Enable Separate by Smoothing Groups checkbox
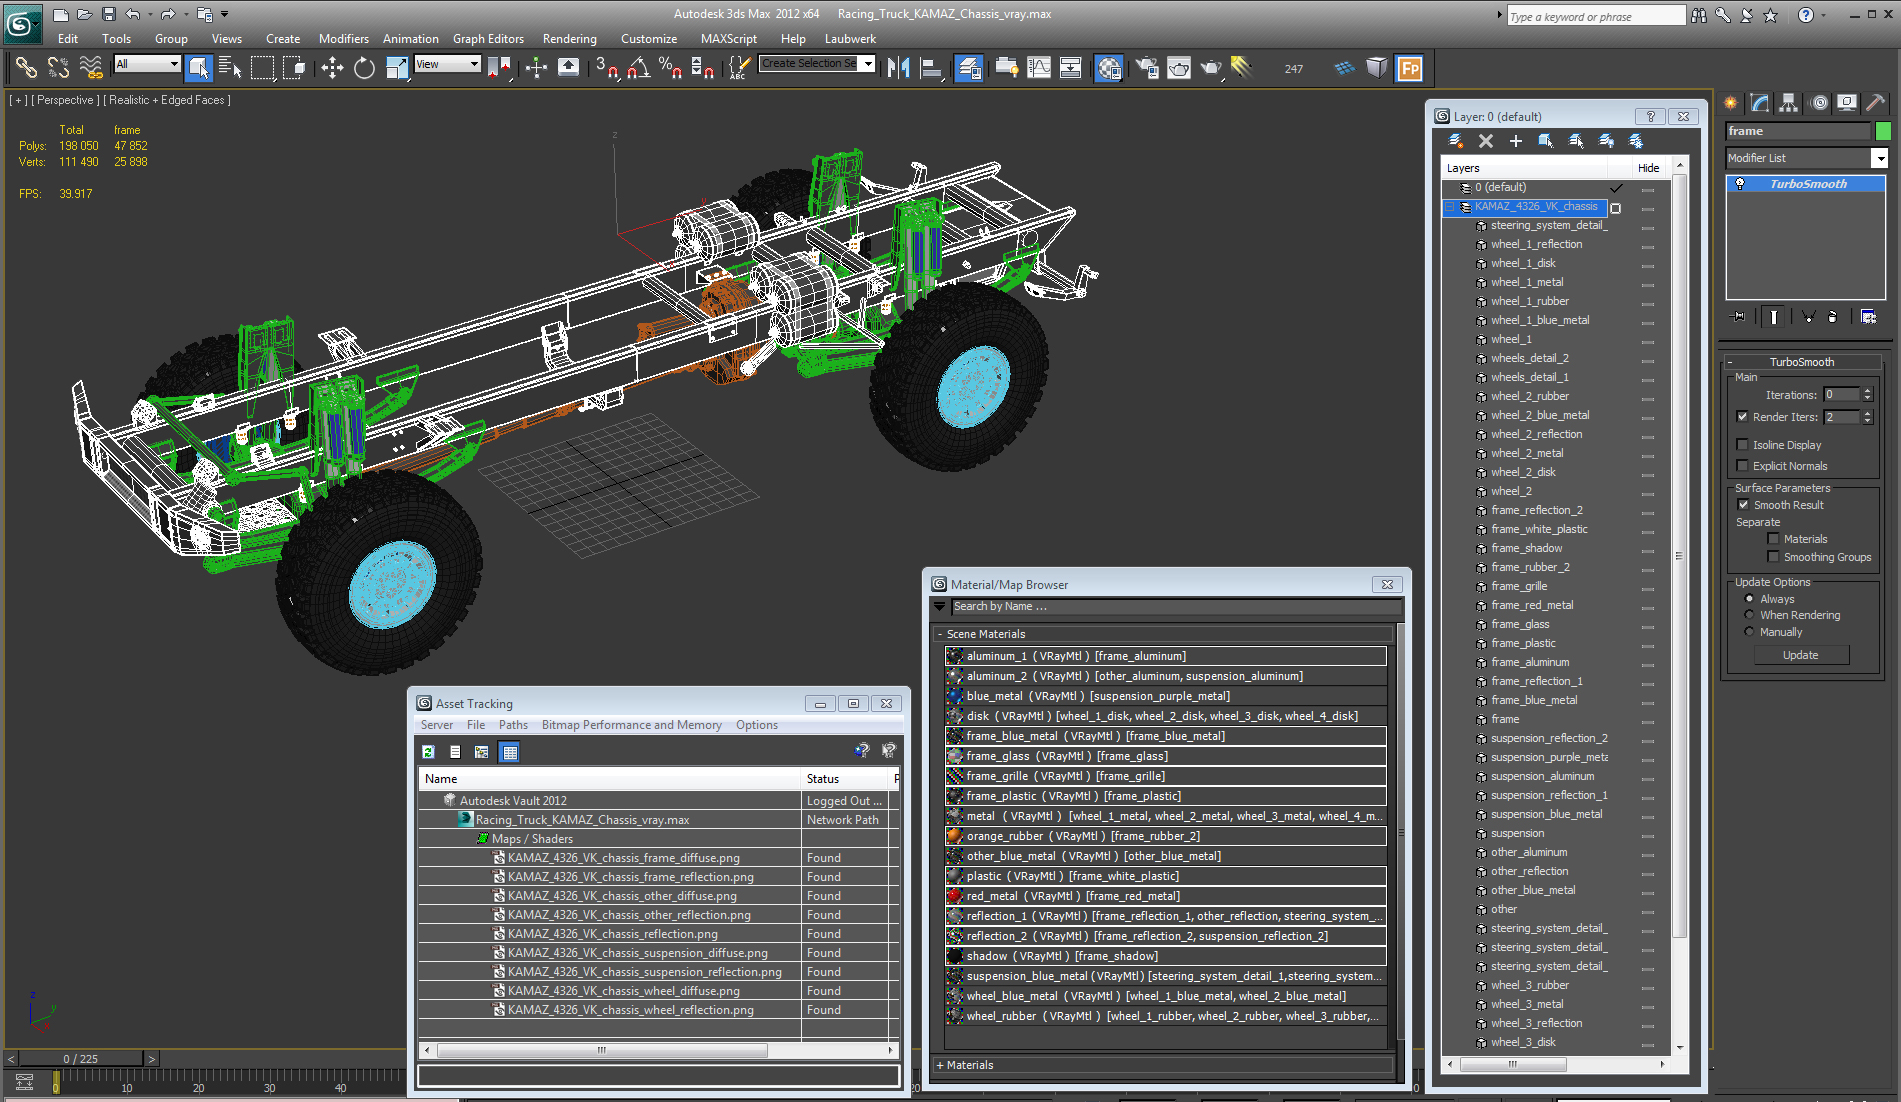This screenshot has width=1901, height=1102. tap(1774, 557)
